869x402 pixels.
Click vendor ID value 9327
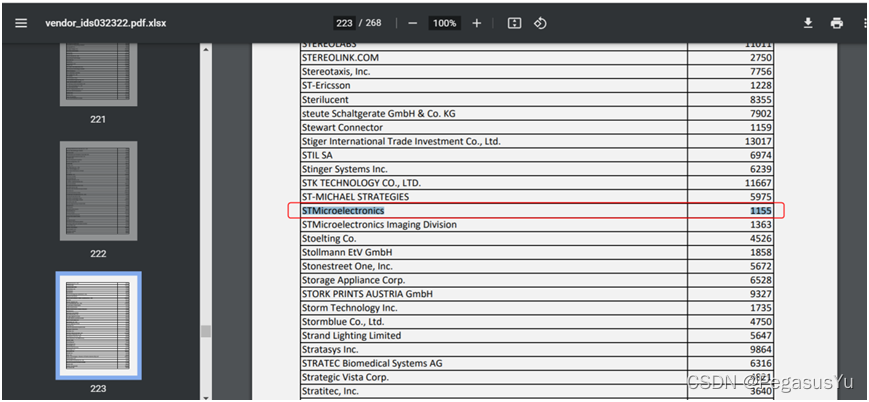[761, 294]
